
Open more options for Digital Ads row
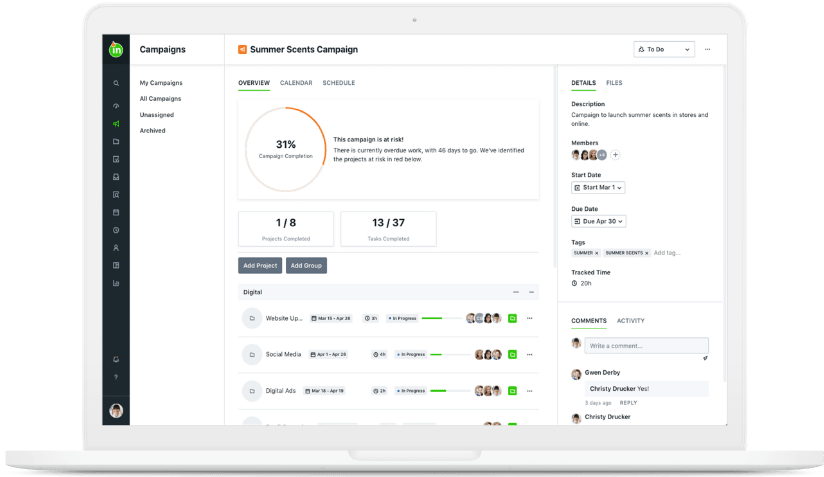(530, 391)
